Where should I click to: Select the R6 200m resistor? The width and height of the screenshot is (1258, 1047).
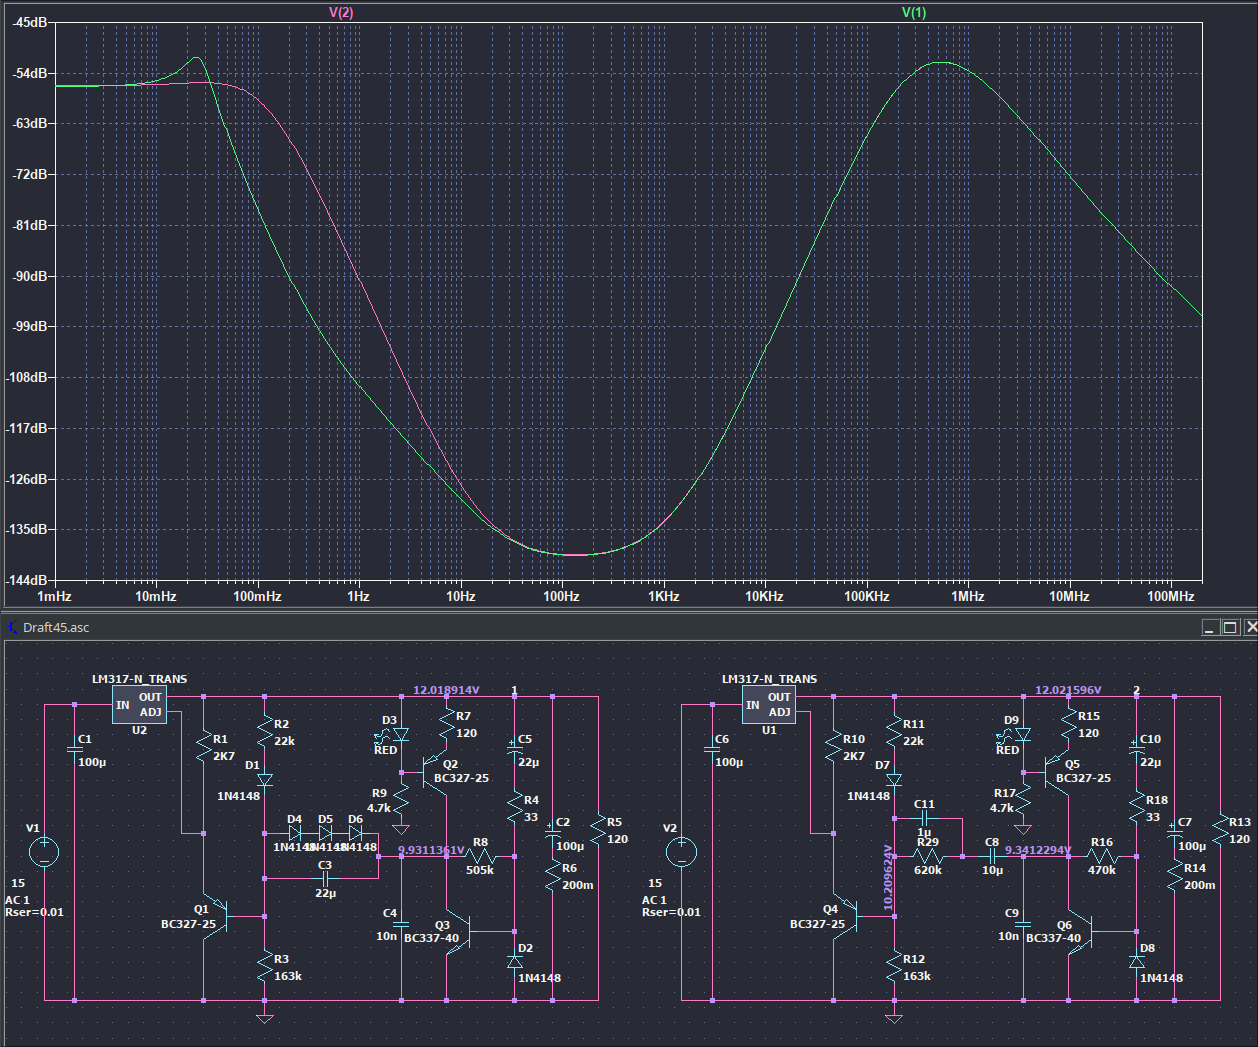point(553,876)
